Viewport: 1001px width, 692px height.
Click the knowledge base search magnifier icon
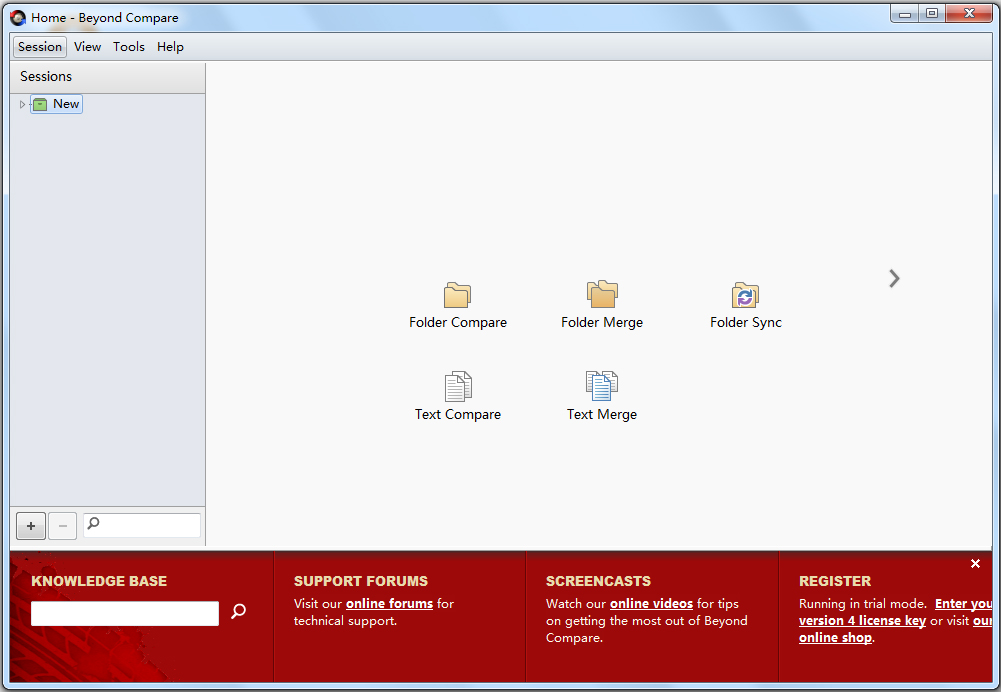[238, 611]
